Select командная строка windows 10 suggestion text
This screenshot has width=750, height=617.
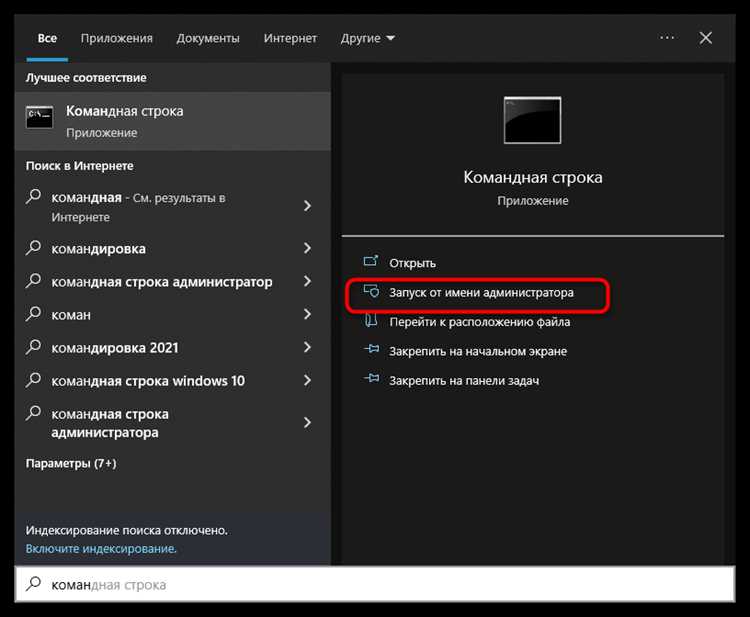148,381
